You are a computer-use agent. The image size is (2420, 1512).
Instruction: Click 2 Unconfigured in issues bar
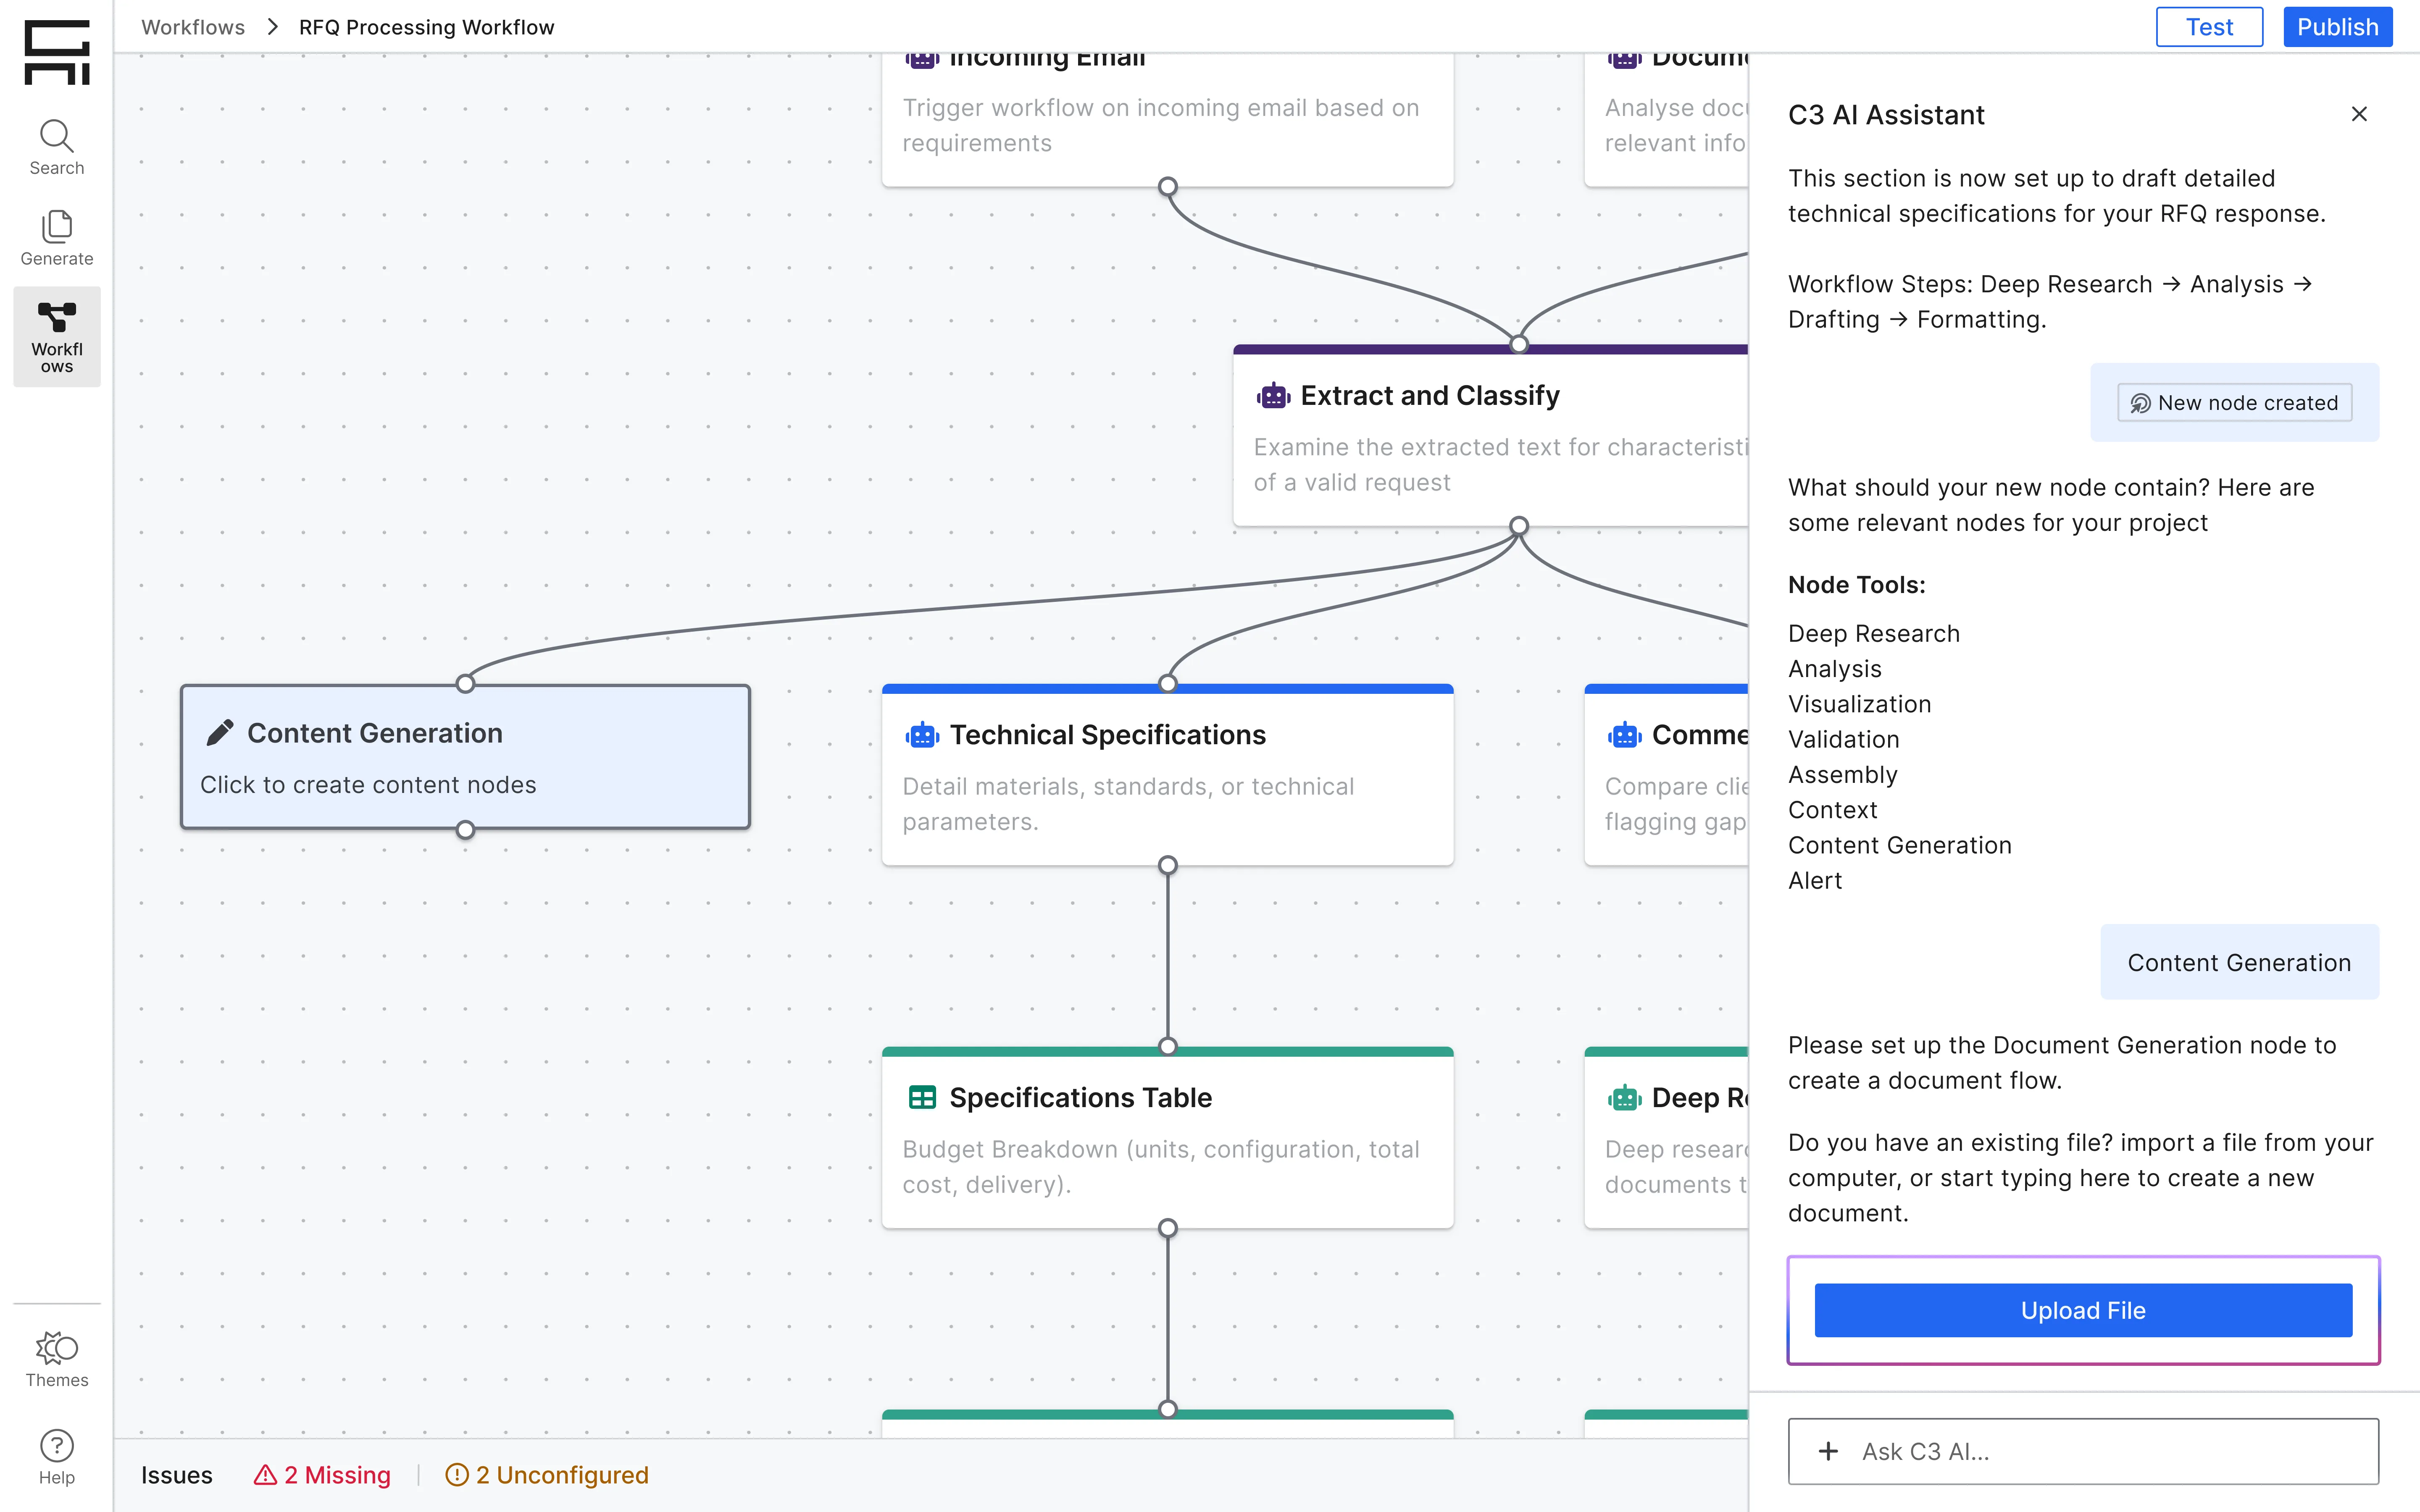click(x=547, y=1475)
